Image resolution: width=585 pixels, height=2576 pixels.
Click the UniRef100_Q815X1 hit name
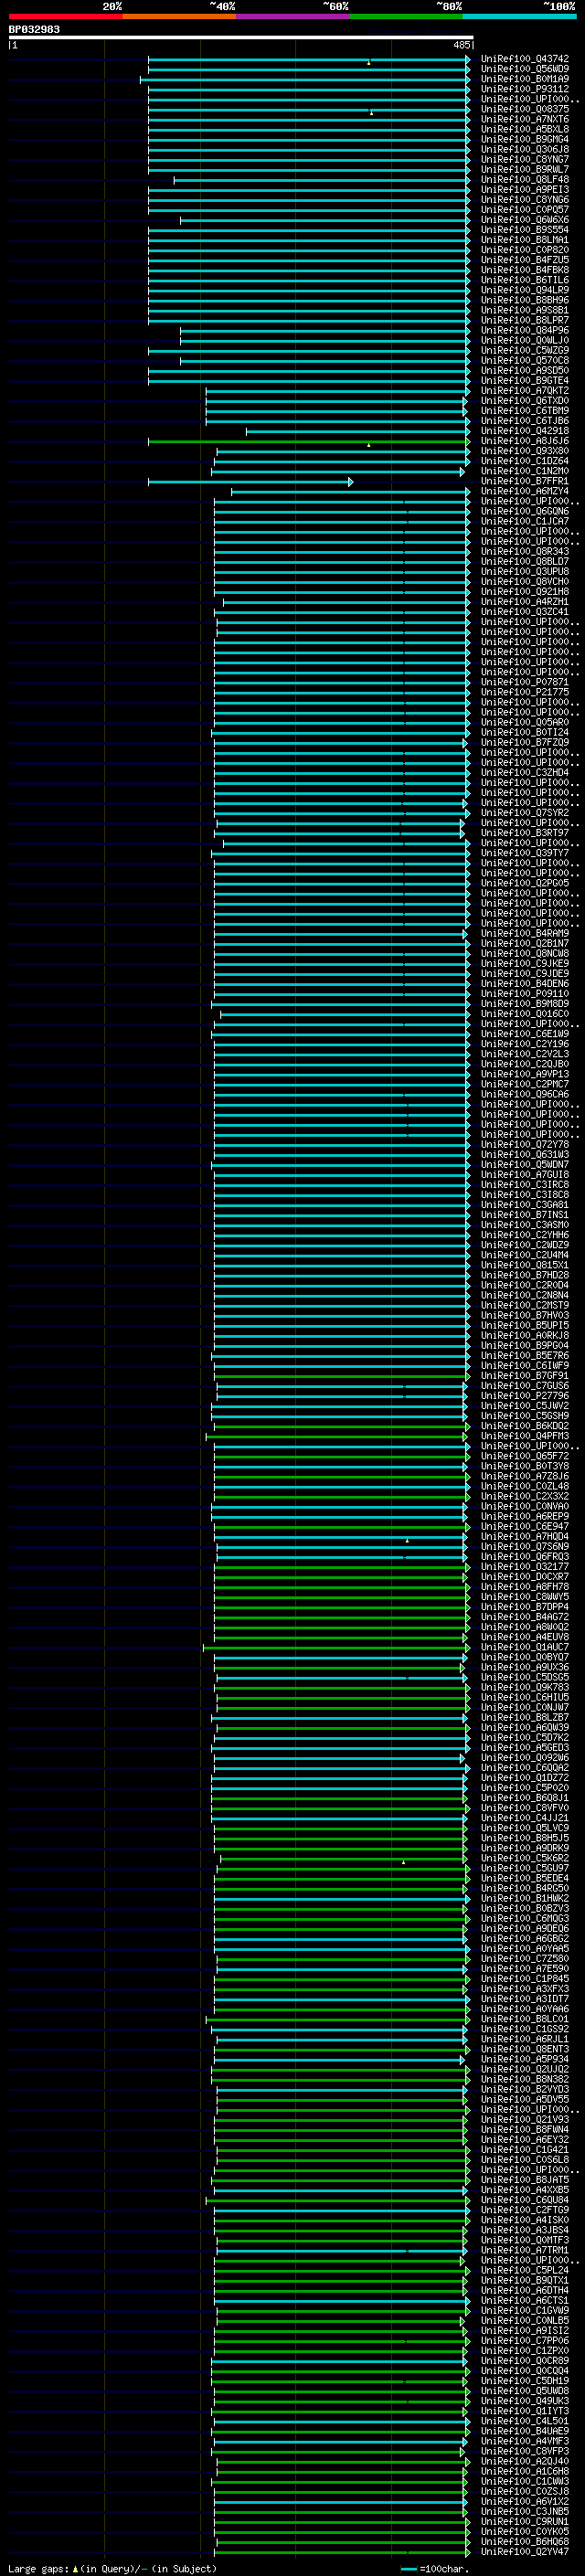(524, 1266)
